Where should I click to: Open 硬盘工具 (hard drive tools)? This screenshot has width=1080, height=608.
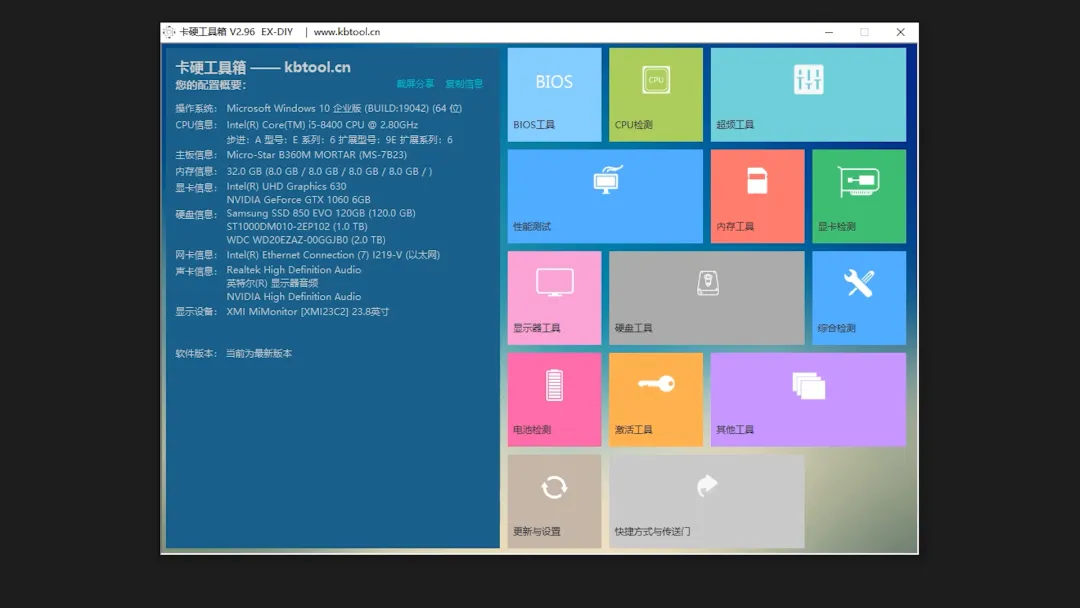point(706,296)
